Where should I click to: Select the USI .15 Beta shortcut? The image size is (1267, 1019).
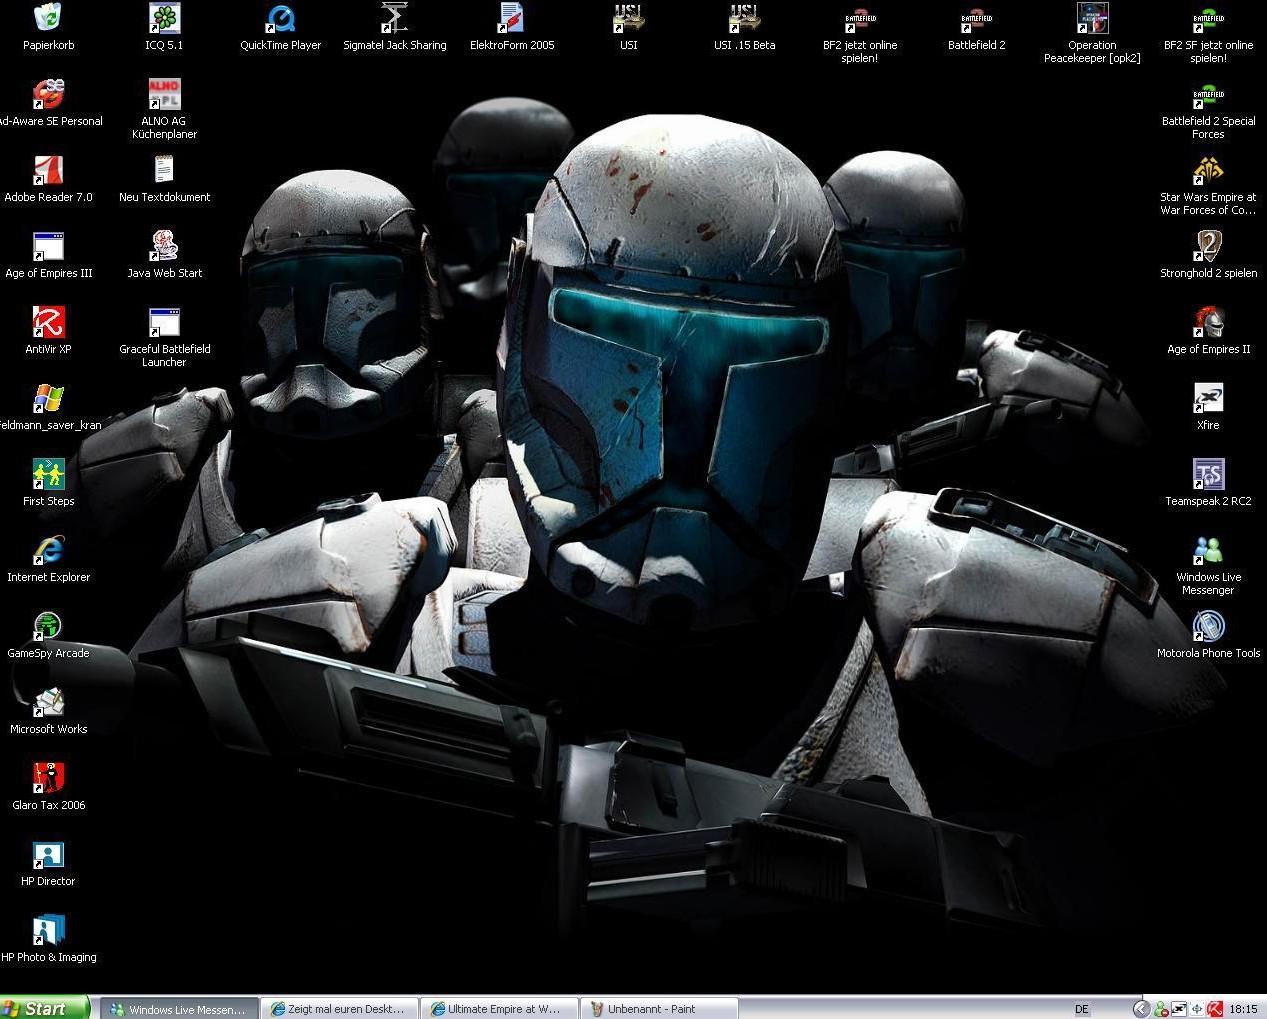point(744,18)
